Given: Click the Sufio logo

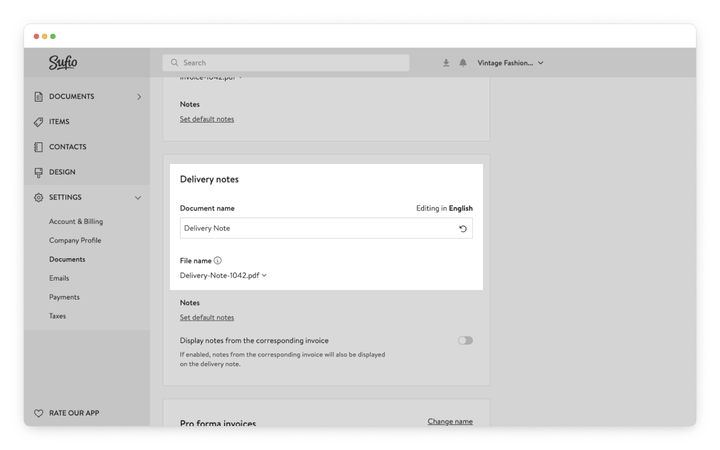Looking at the screenshot, I should [63, 62].
